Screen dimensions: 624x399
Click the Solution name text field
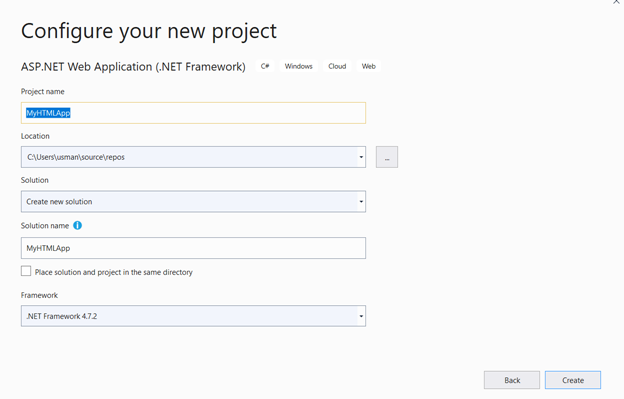[x=193, y=248]
